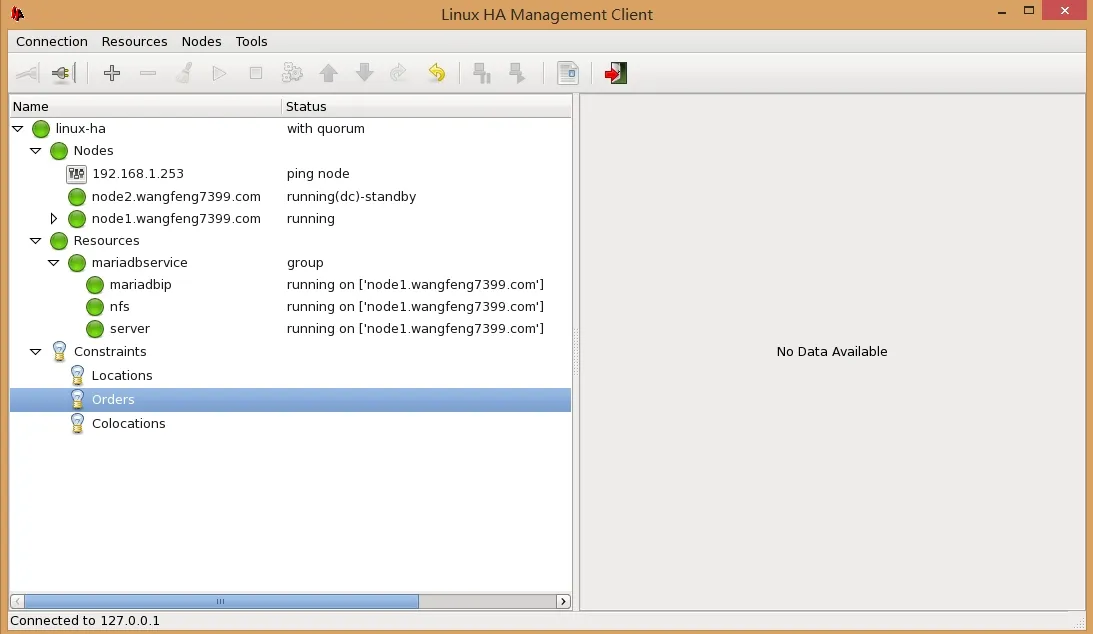This screenshot has width=1093, height=634.
Task: Click the 'with quorum' status text
Action: coord(326,129)
